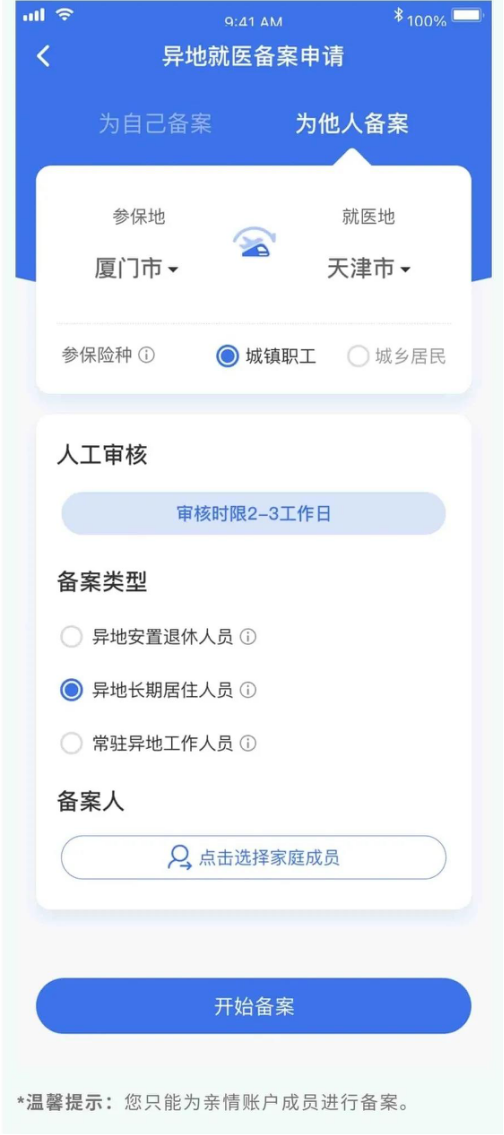Show info for 异地长期居住人员
This screenshot has height=1135, width=504.
tap(248, 691)
